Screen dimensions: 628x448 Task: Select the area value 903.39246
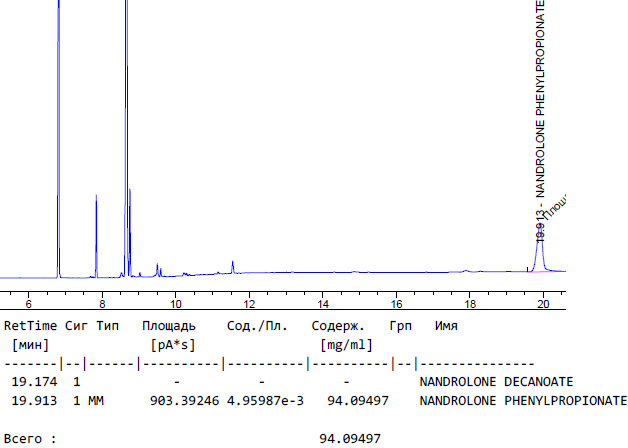[177, 401]
